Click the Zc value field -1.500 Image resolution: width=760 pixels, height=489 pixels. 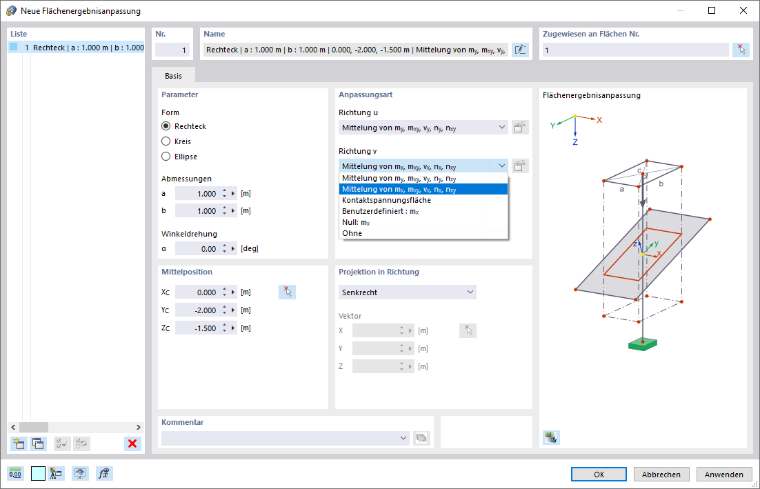point(197,328)
